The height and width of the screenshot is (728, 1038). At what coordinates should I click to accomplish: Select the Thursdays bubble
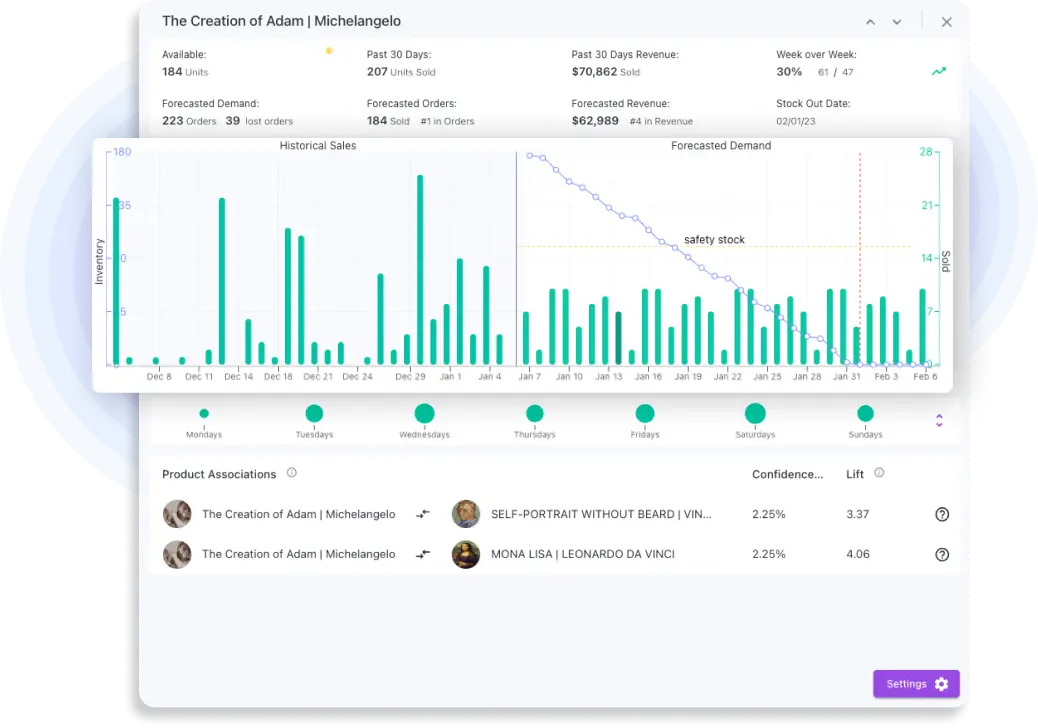535,414
